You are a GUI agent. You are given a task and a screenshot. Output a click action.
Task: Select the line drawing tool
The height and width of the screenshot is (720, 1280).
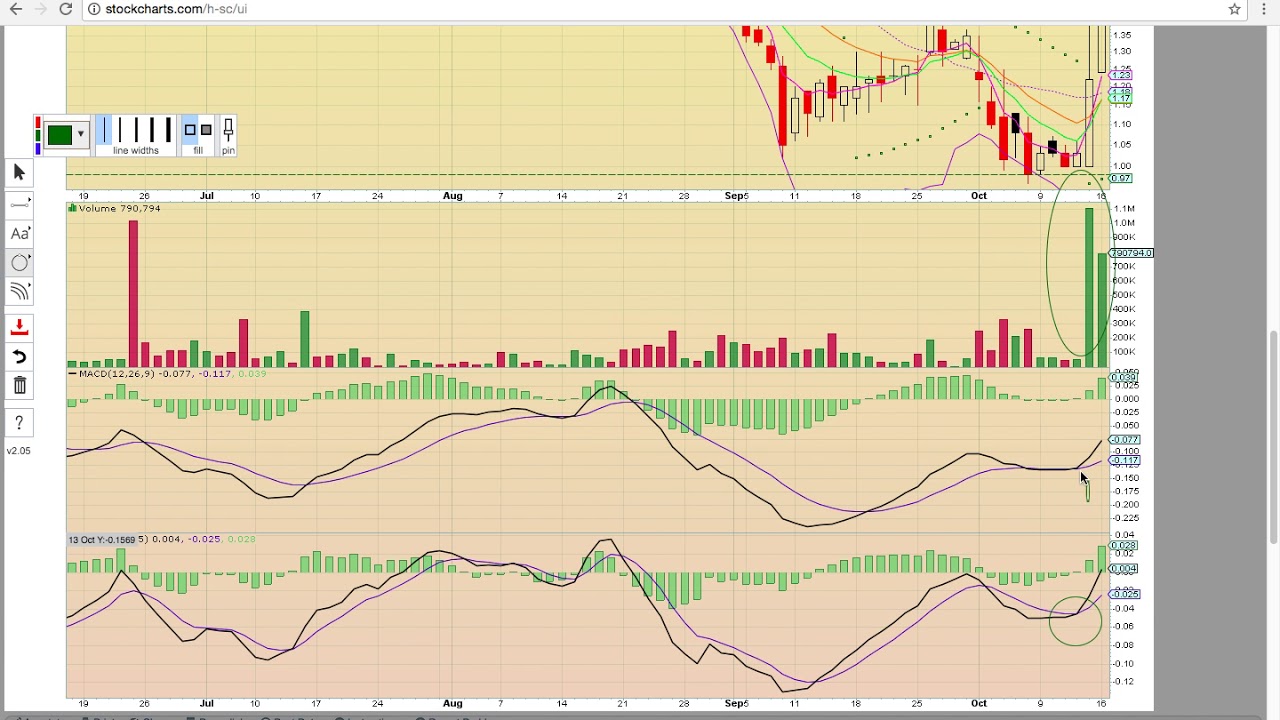(x=19, y=204)
